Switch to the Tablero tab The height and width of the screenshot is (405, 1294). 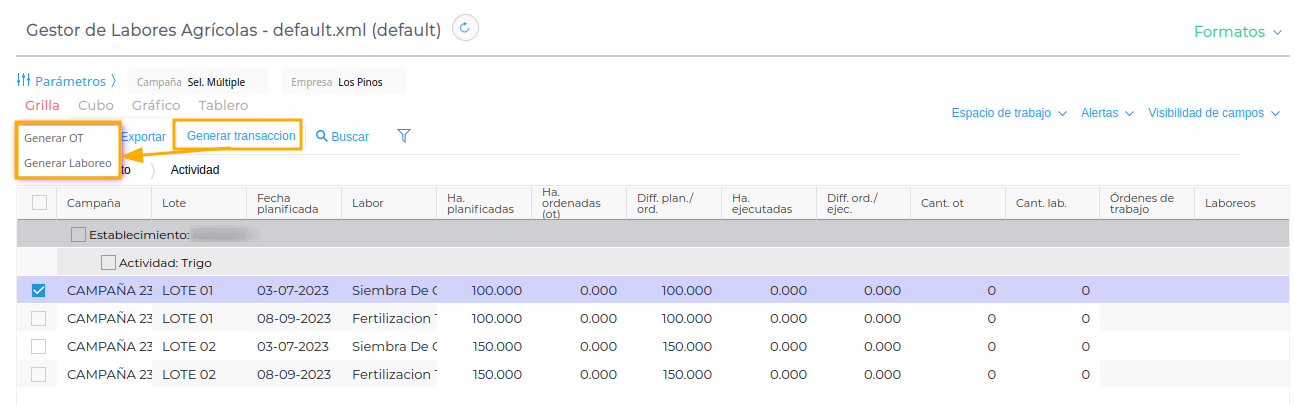tap(223, 105)
